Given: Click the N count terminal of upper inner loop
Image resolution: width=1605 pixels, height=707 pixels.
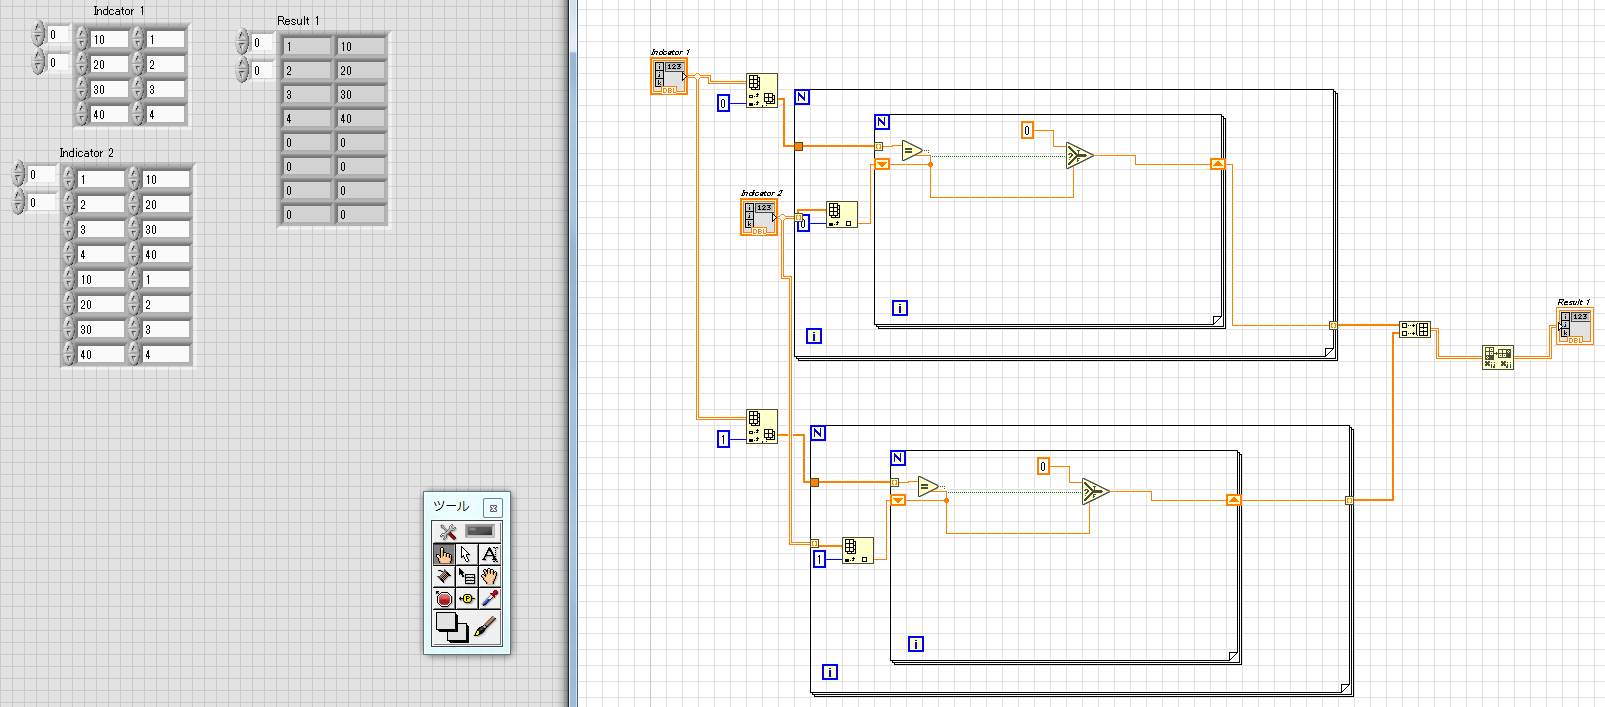Looking at the screenshot, I should pos(882,122).
